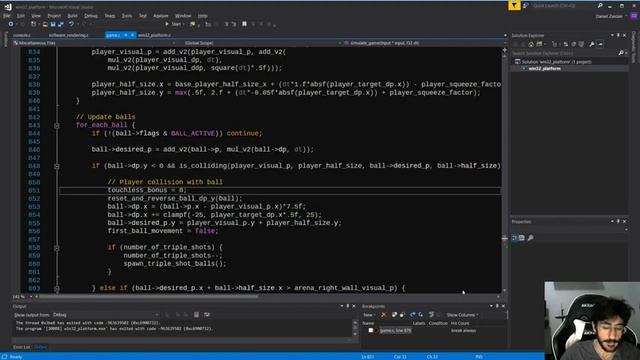Screen dimensions: 640x360
Task: Click the bookmark toolbar icon
Action: [244, 24]
